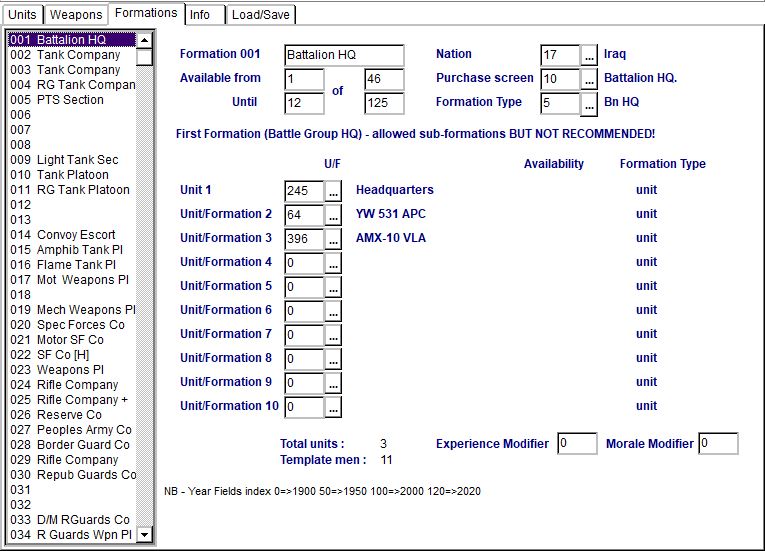
Task: Open the Nation browse button
Action: 590,55
